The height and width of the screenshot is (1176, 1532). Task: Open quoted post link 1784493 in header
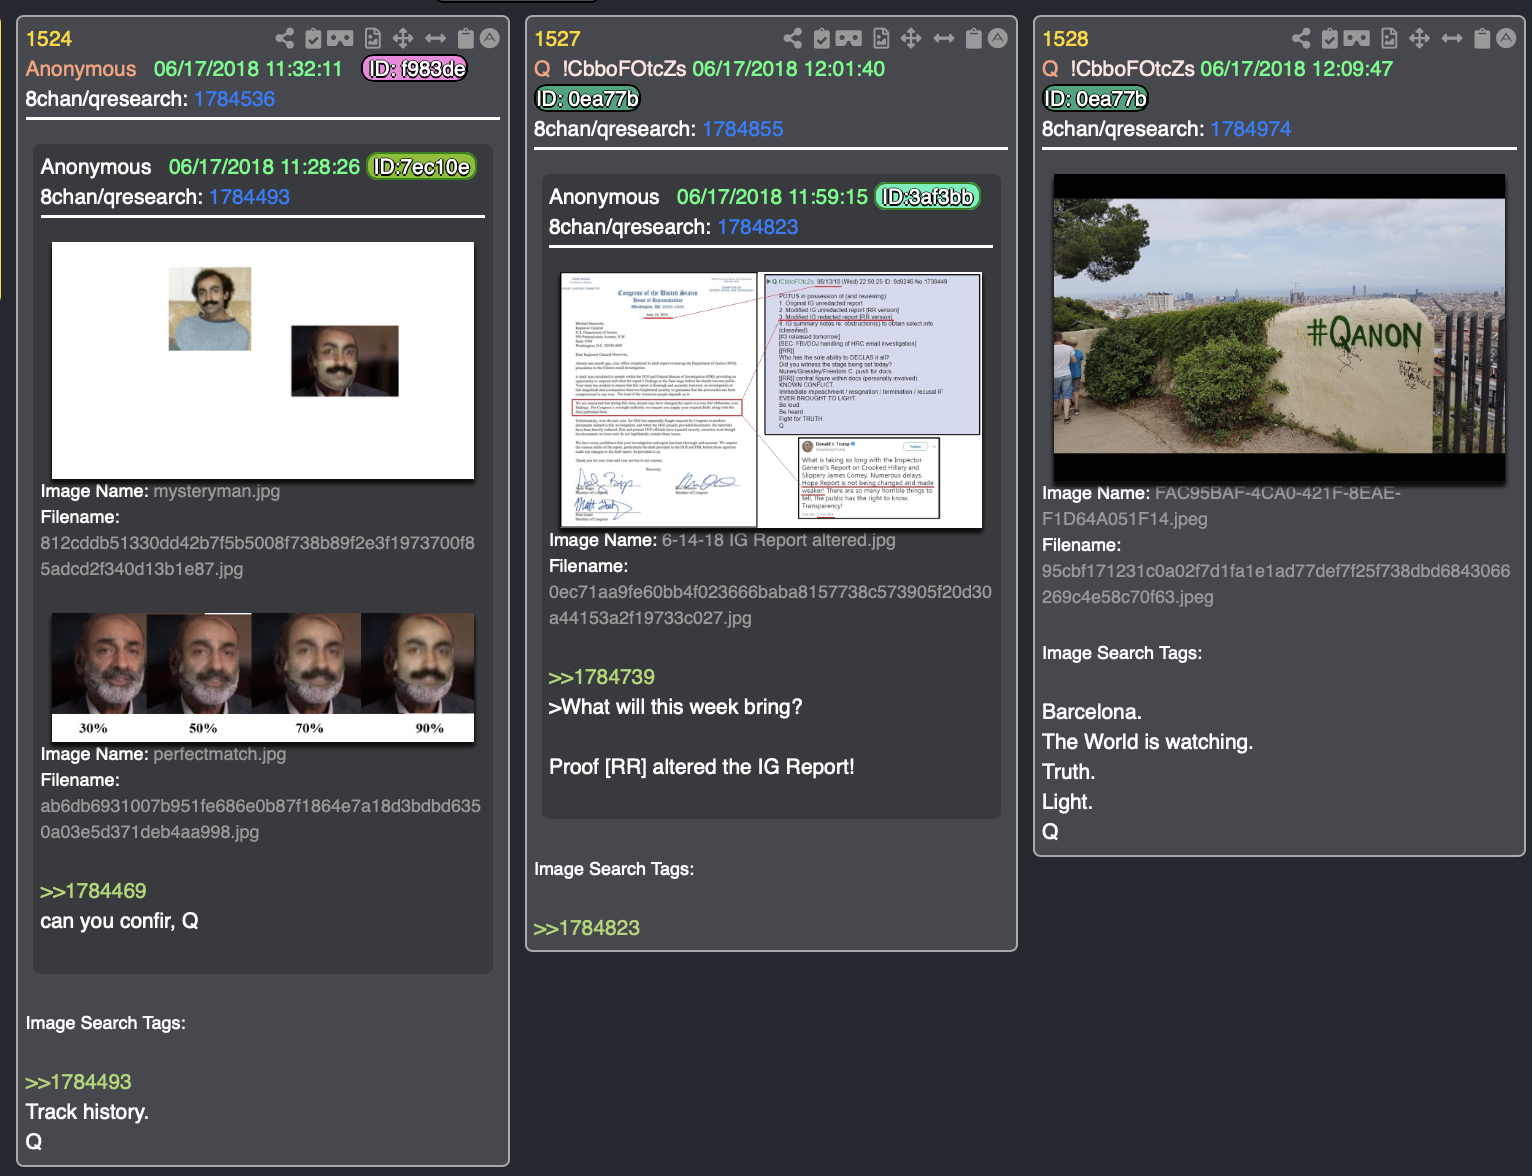click(249, 197)
